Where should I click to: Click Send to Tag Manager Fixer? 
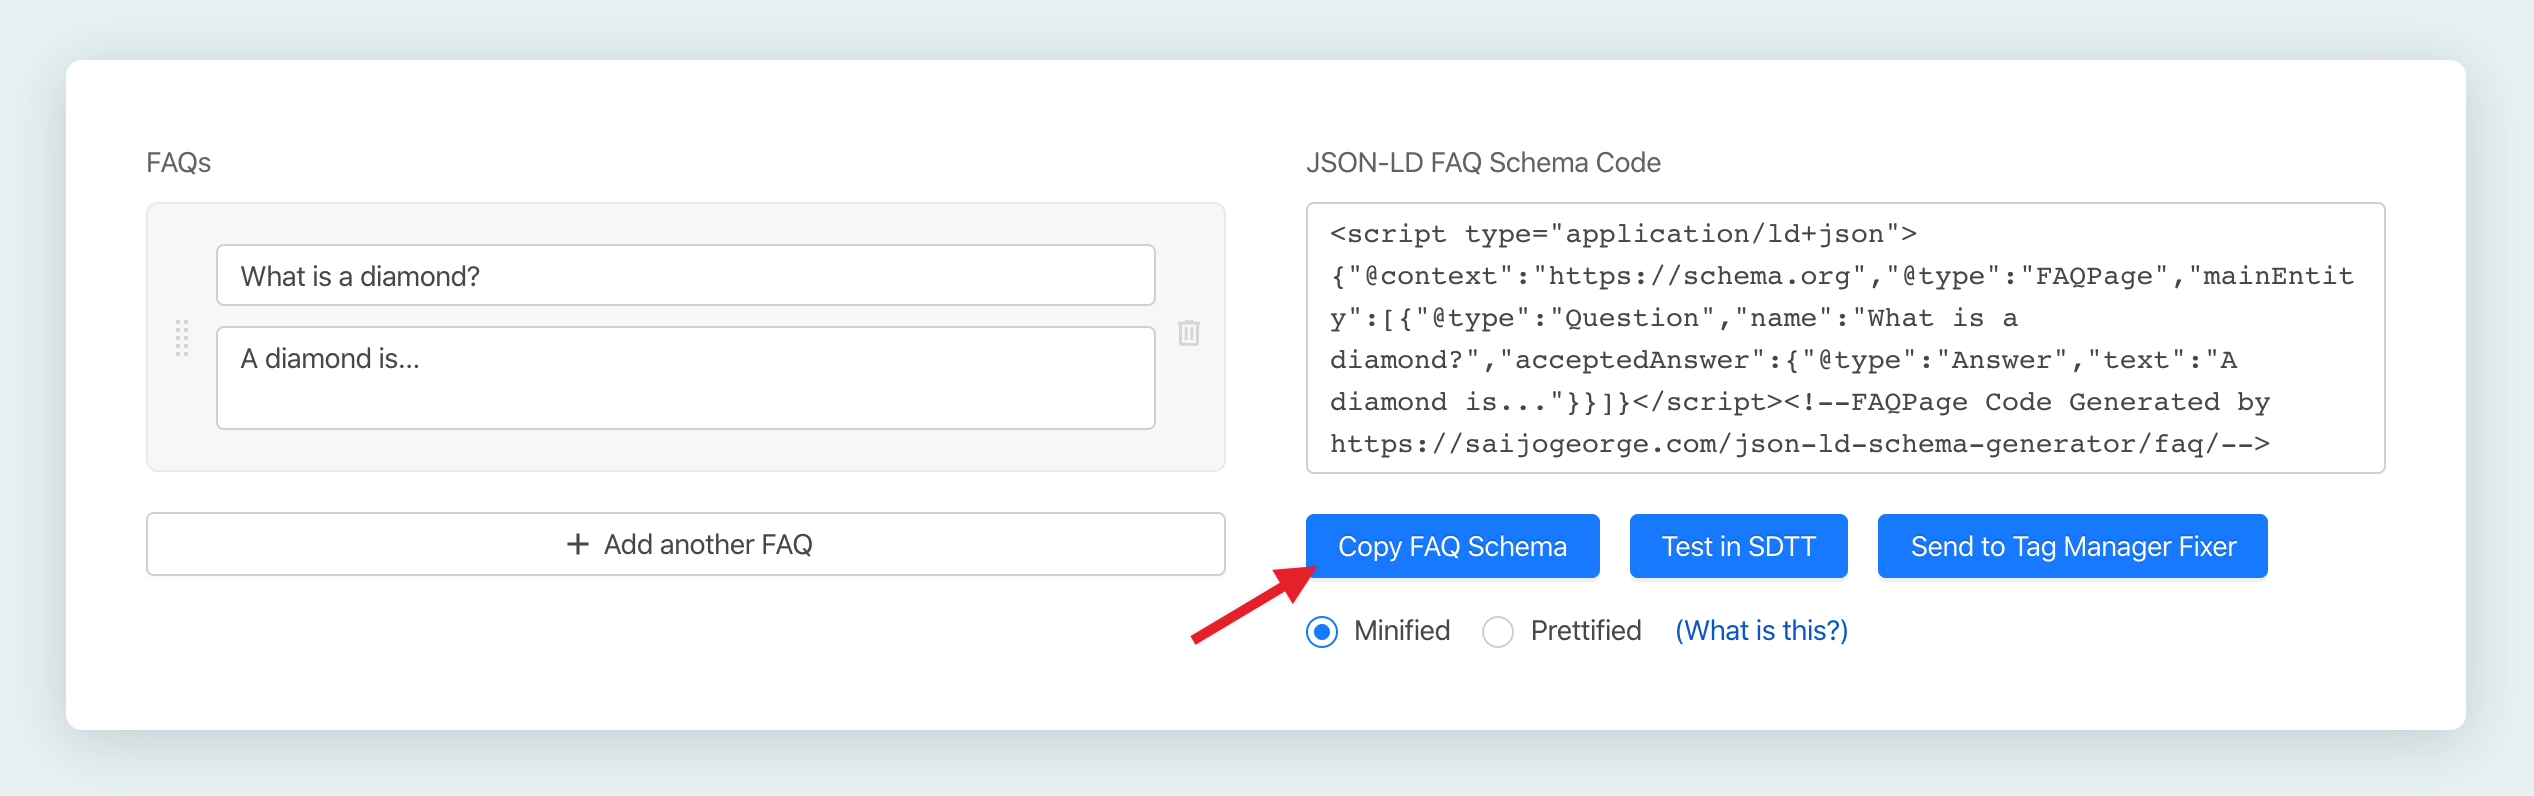[2072, 546]
